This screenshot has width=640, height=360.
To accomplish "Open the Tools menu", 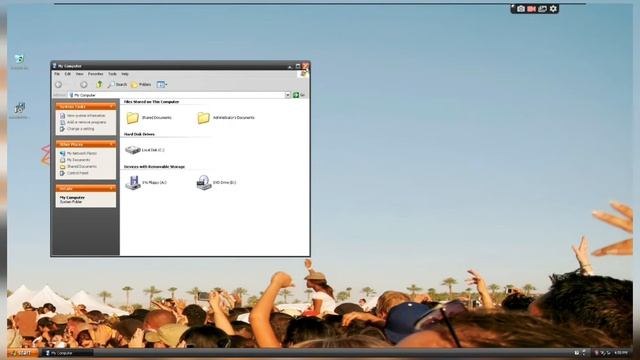I will pos(112,74).
